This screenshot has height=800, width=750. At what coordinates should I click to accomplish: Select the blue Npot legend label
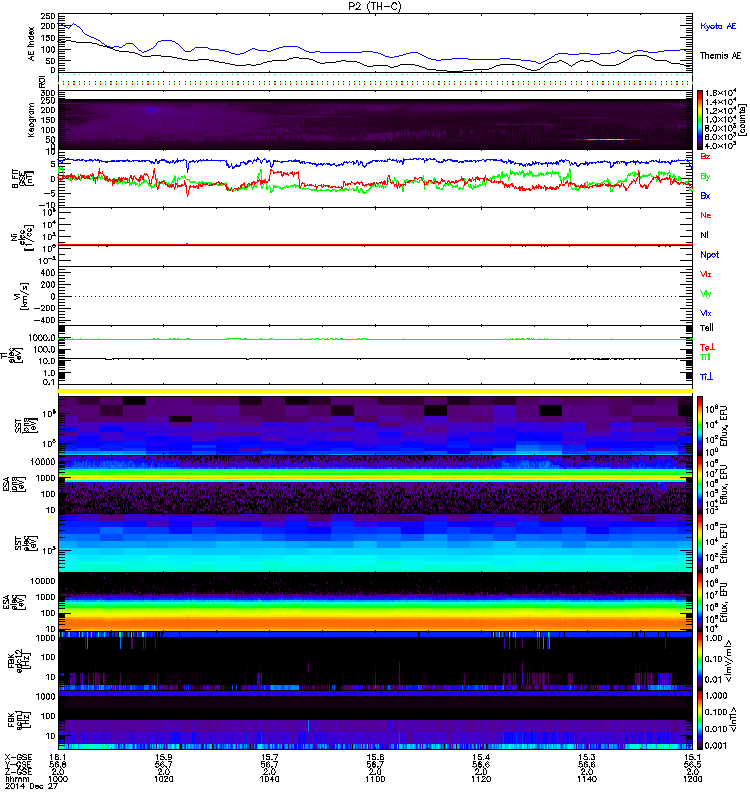[x=709, y=255]
